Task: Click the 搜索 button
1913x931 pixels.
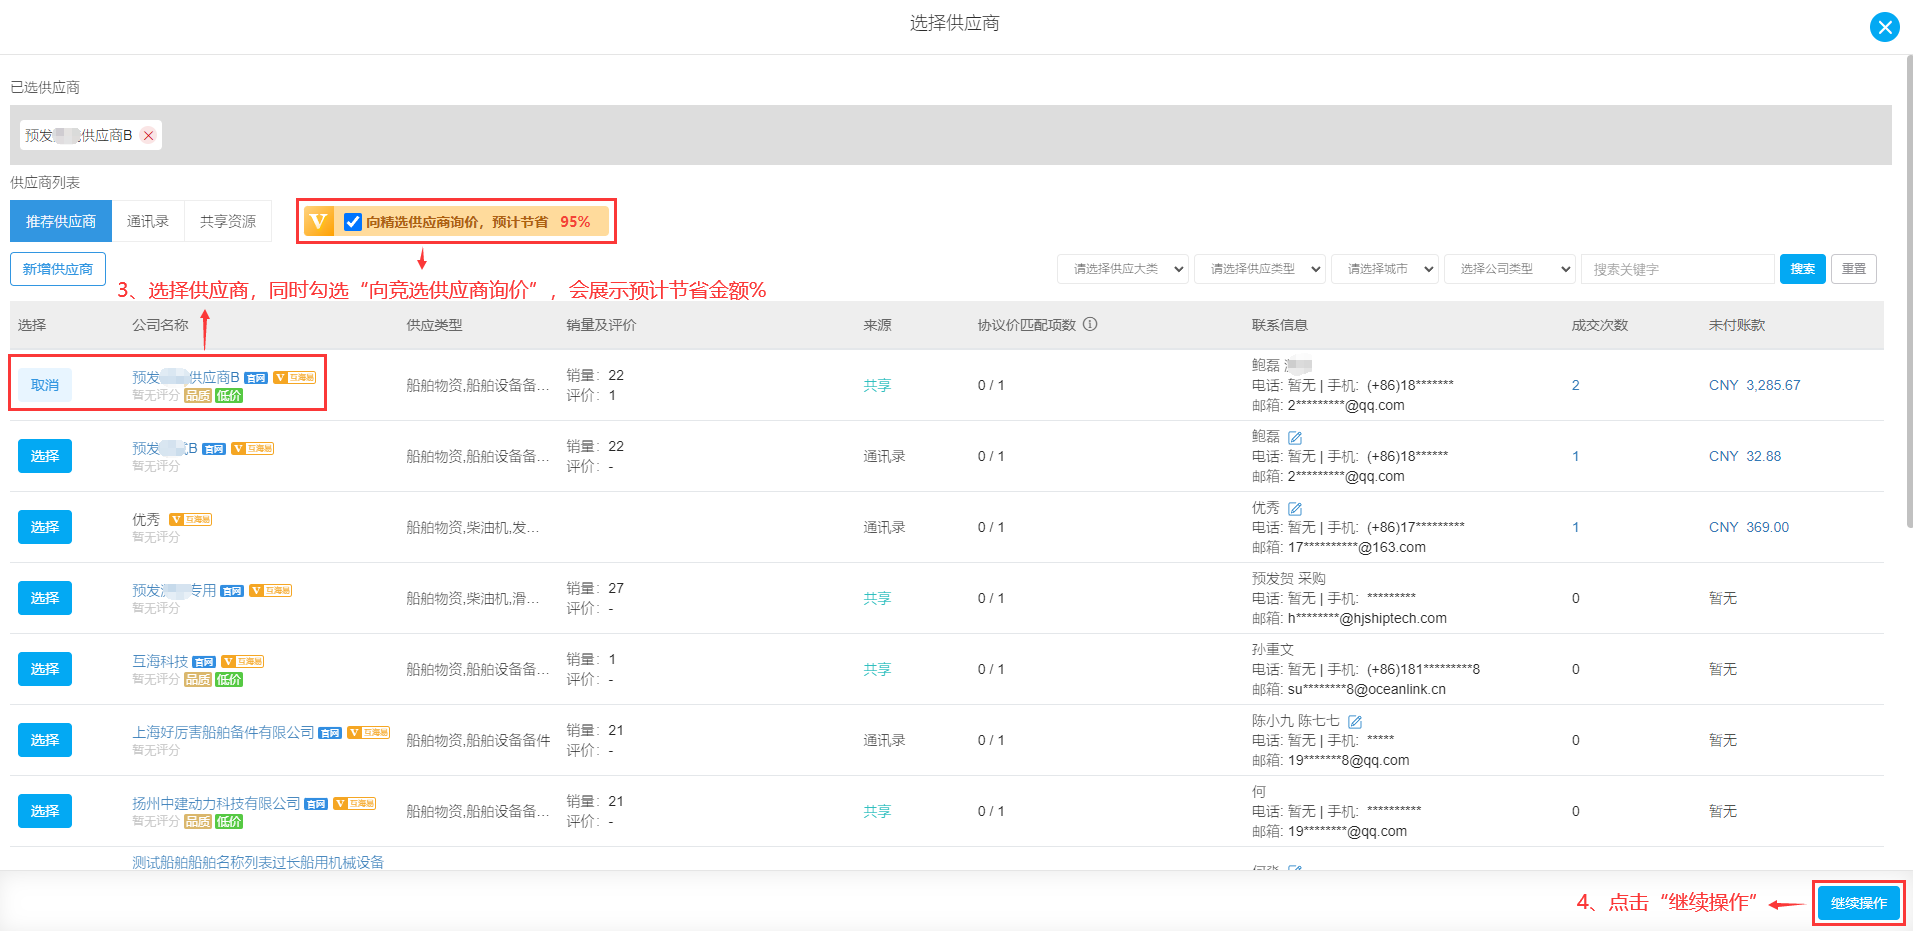Action: (1803, 269)
